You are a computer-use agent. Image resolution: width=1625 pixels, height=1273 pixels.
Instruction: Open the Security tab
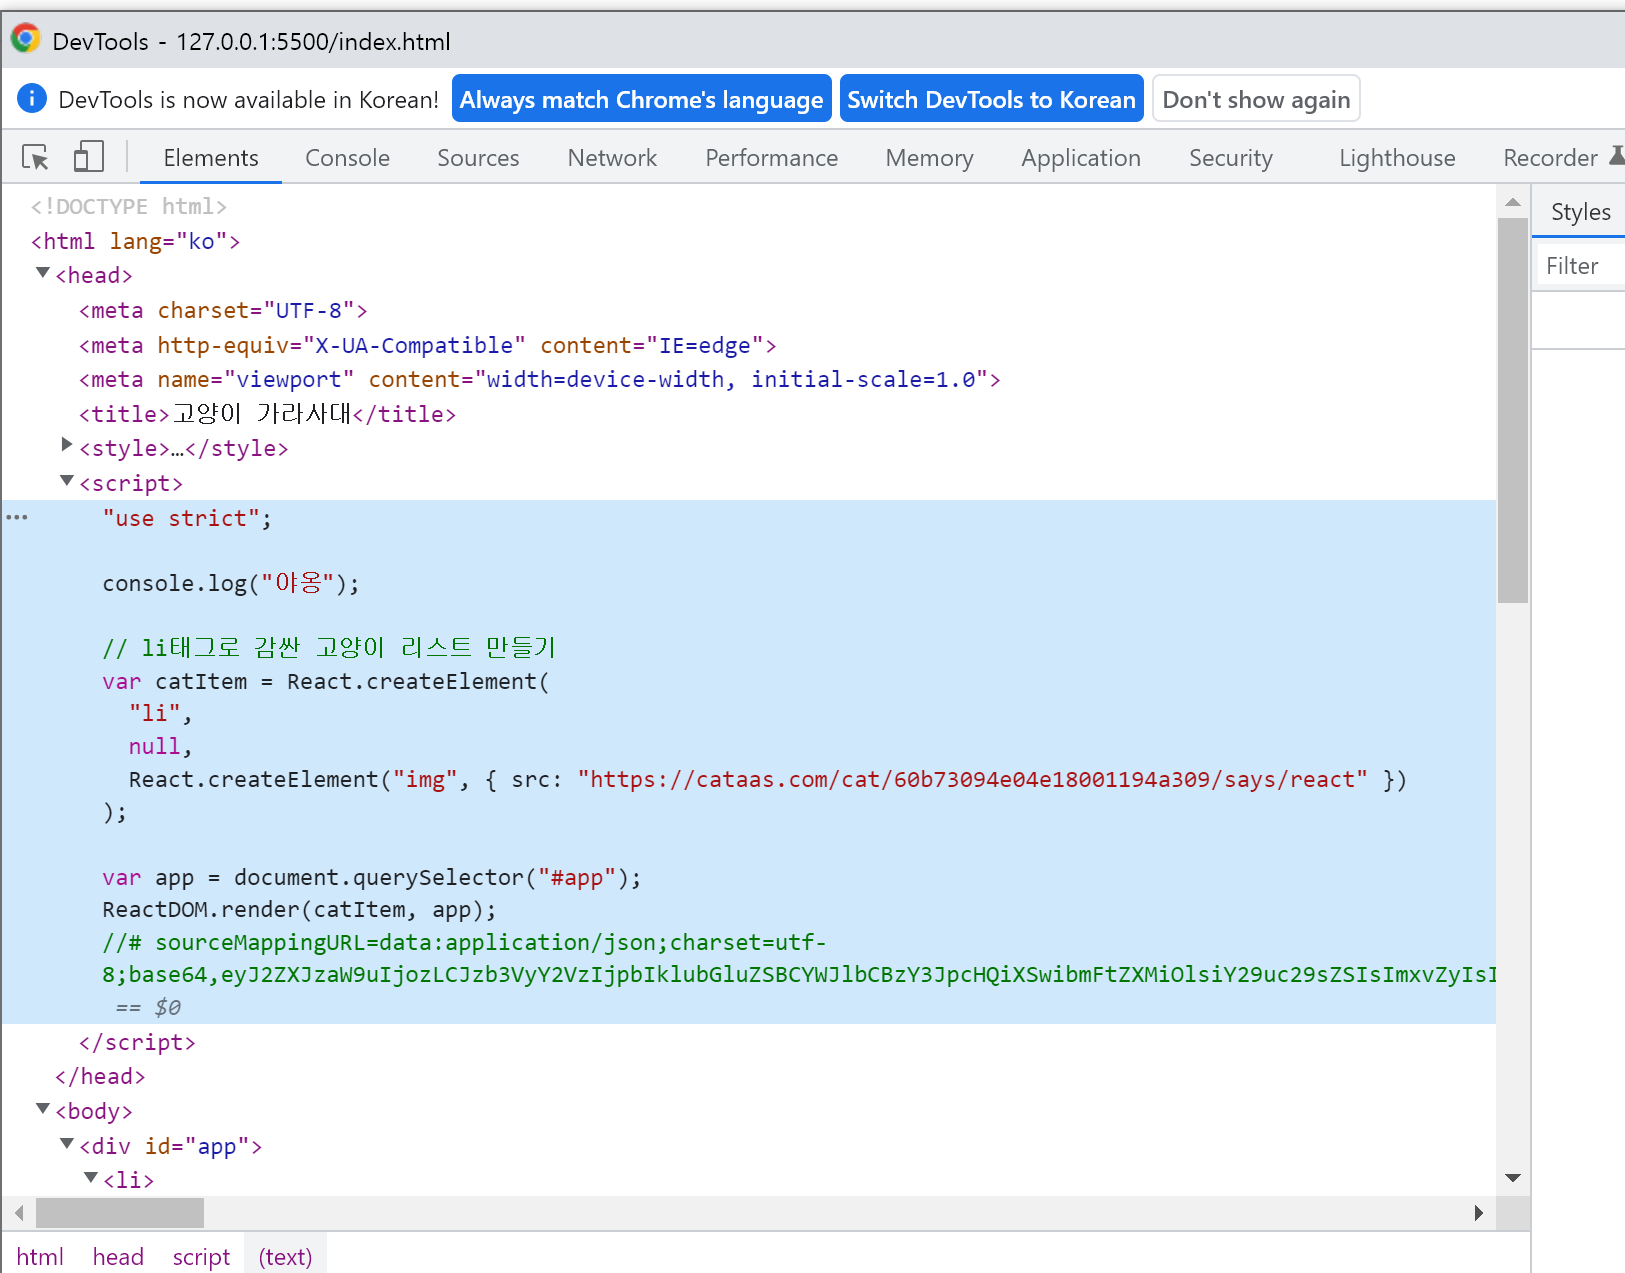point(1230,158)
